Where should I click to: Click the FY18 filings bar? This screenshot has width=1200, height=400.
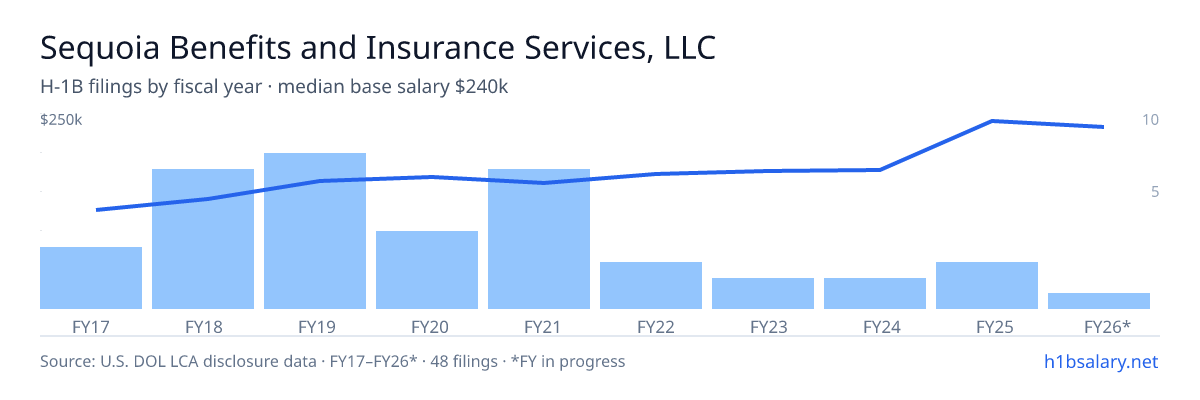203,239
